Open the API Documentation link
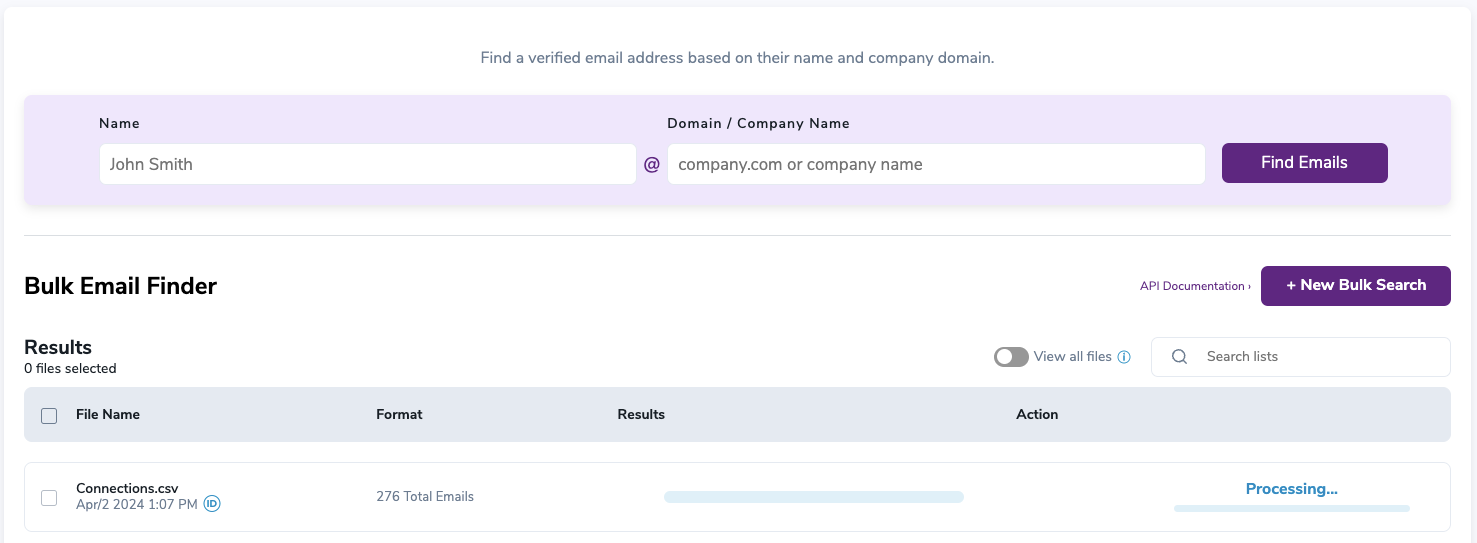The width and height of the screenshot is (1477, 543). [x=1191, y=286]
